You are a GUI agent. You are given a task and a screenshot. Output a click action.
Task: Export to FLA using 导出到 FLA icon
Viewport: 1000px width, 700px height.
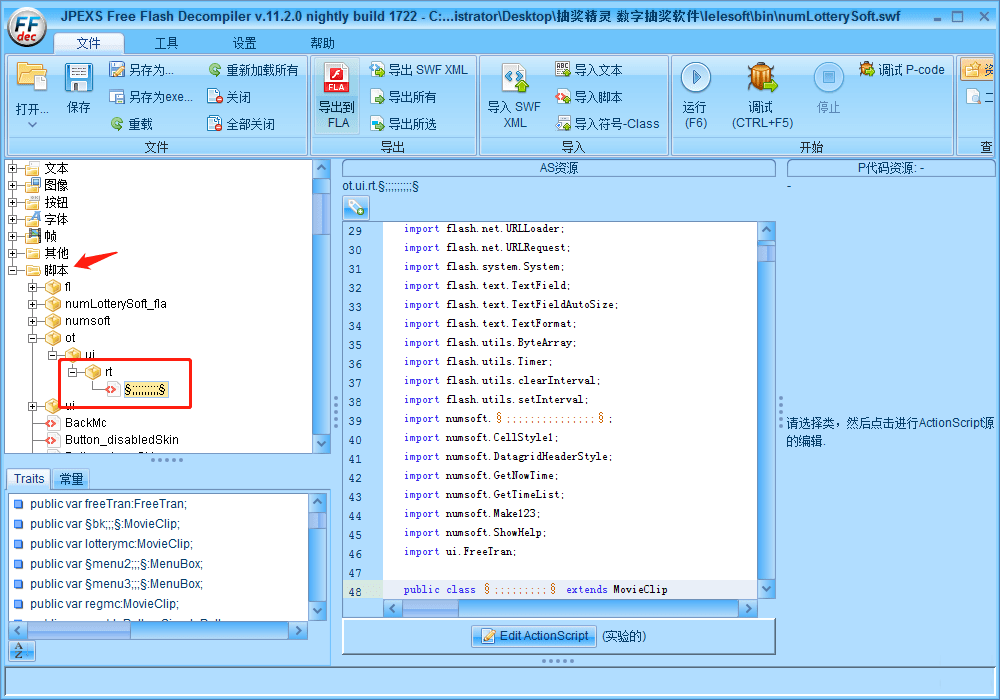337,96
